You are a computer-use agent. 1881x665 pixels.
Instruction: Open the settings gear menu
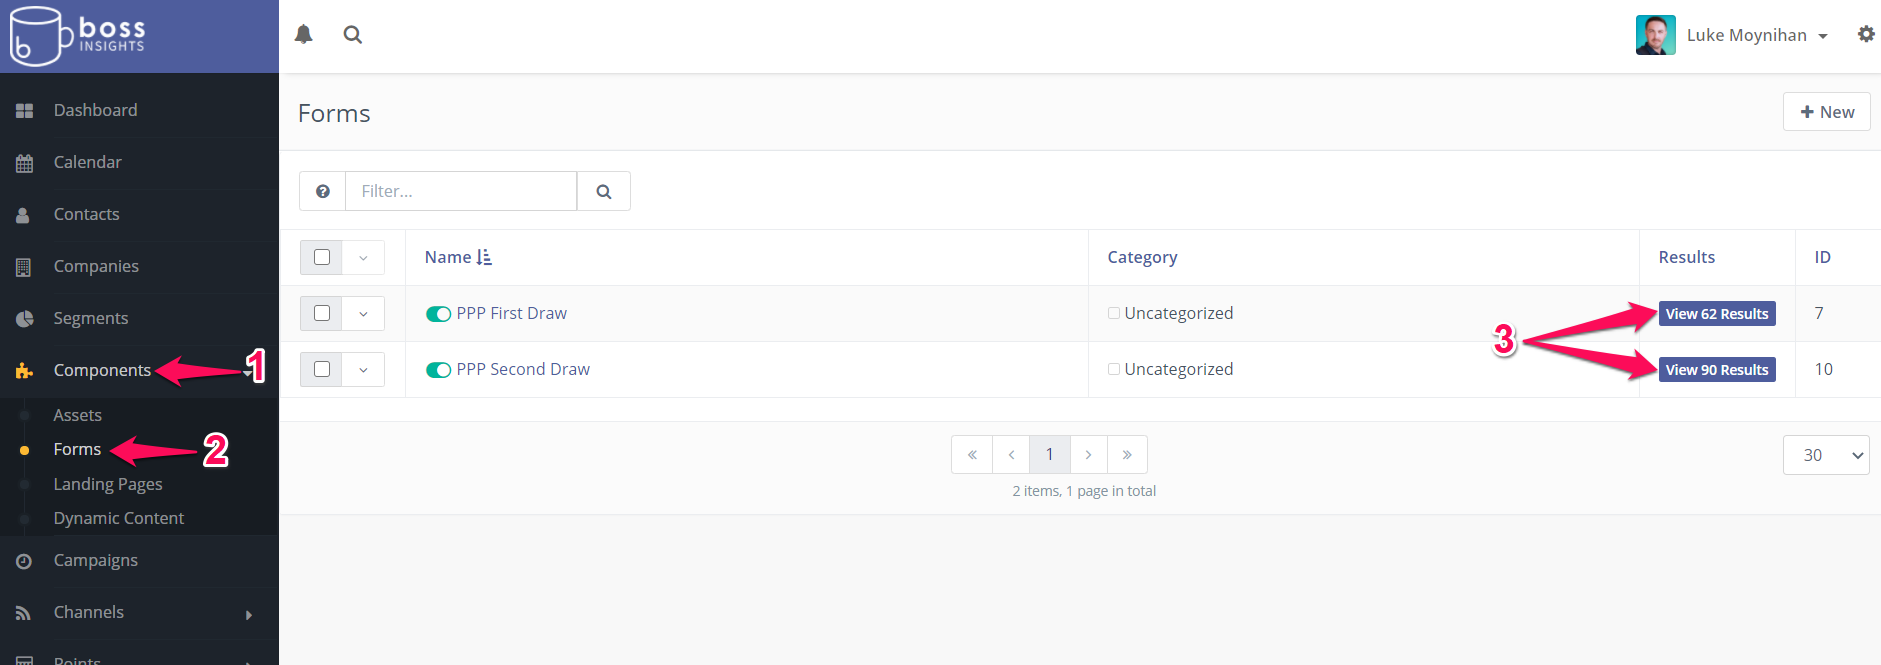[x=1866, y=34]
